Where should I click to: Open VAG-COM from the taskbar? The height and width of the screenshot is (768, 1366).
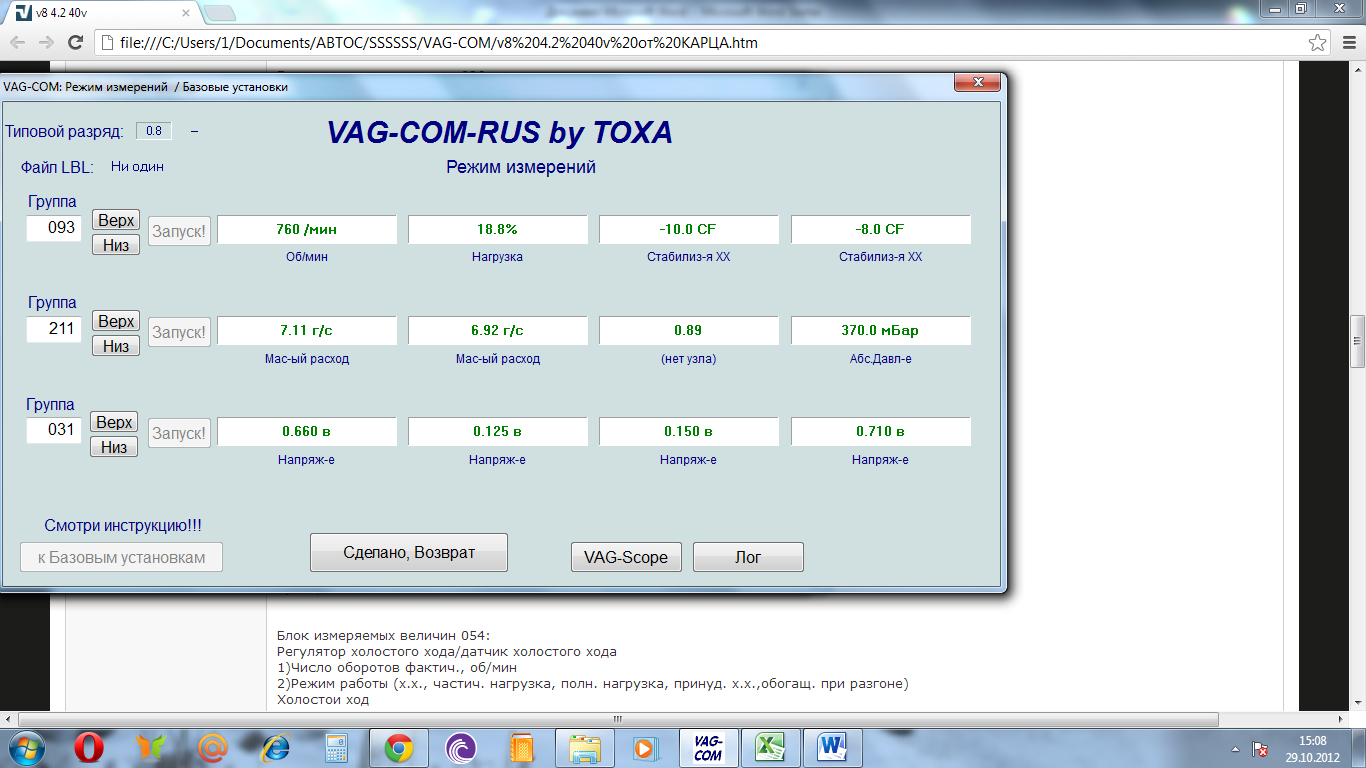tap(708, 748)
